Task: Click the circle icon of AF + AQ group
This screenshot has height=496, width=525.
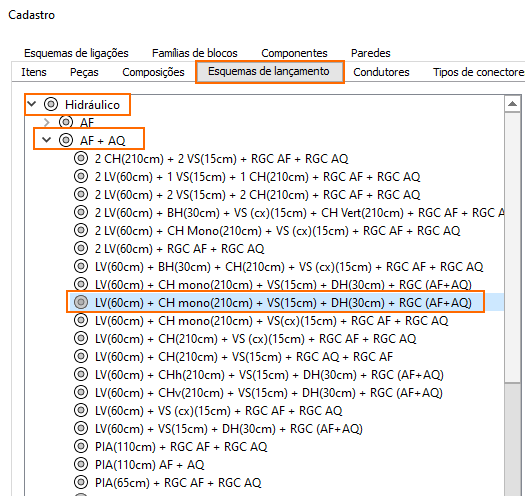Action: coord(66,140)
